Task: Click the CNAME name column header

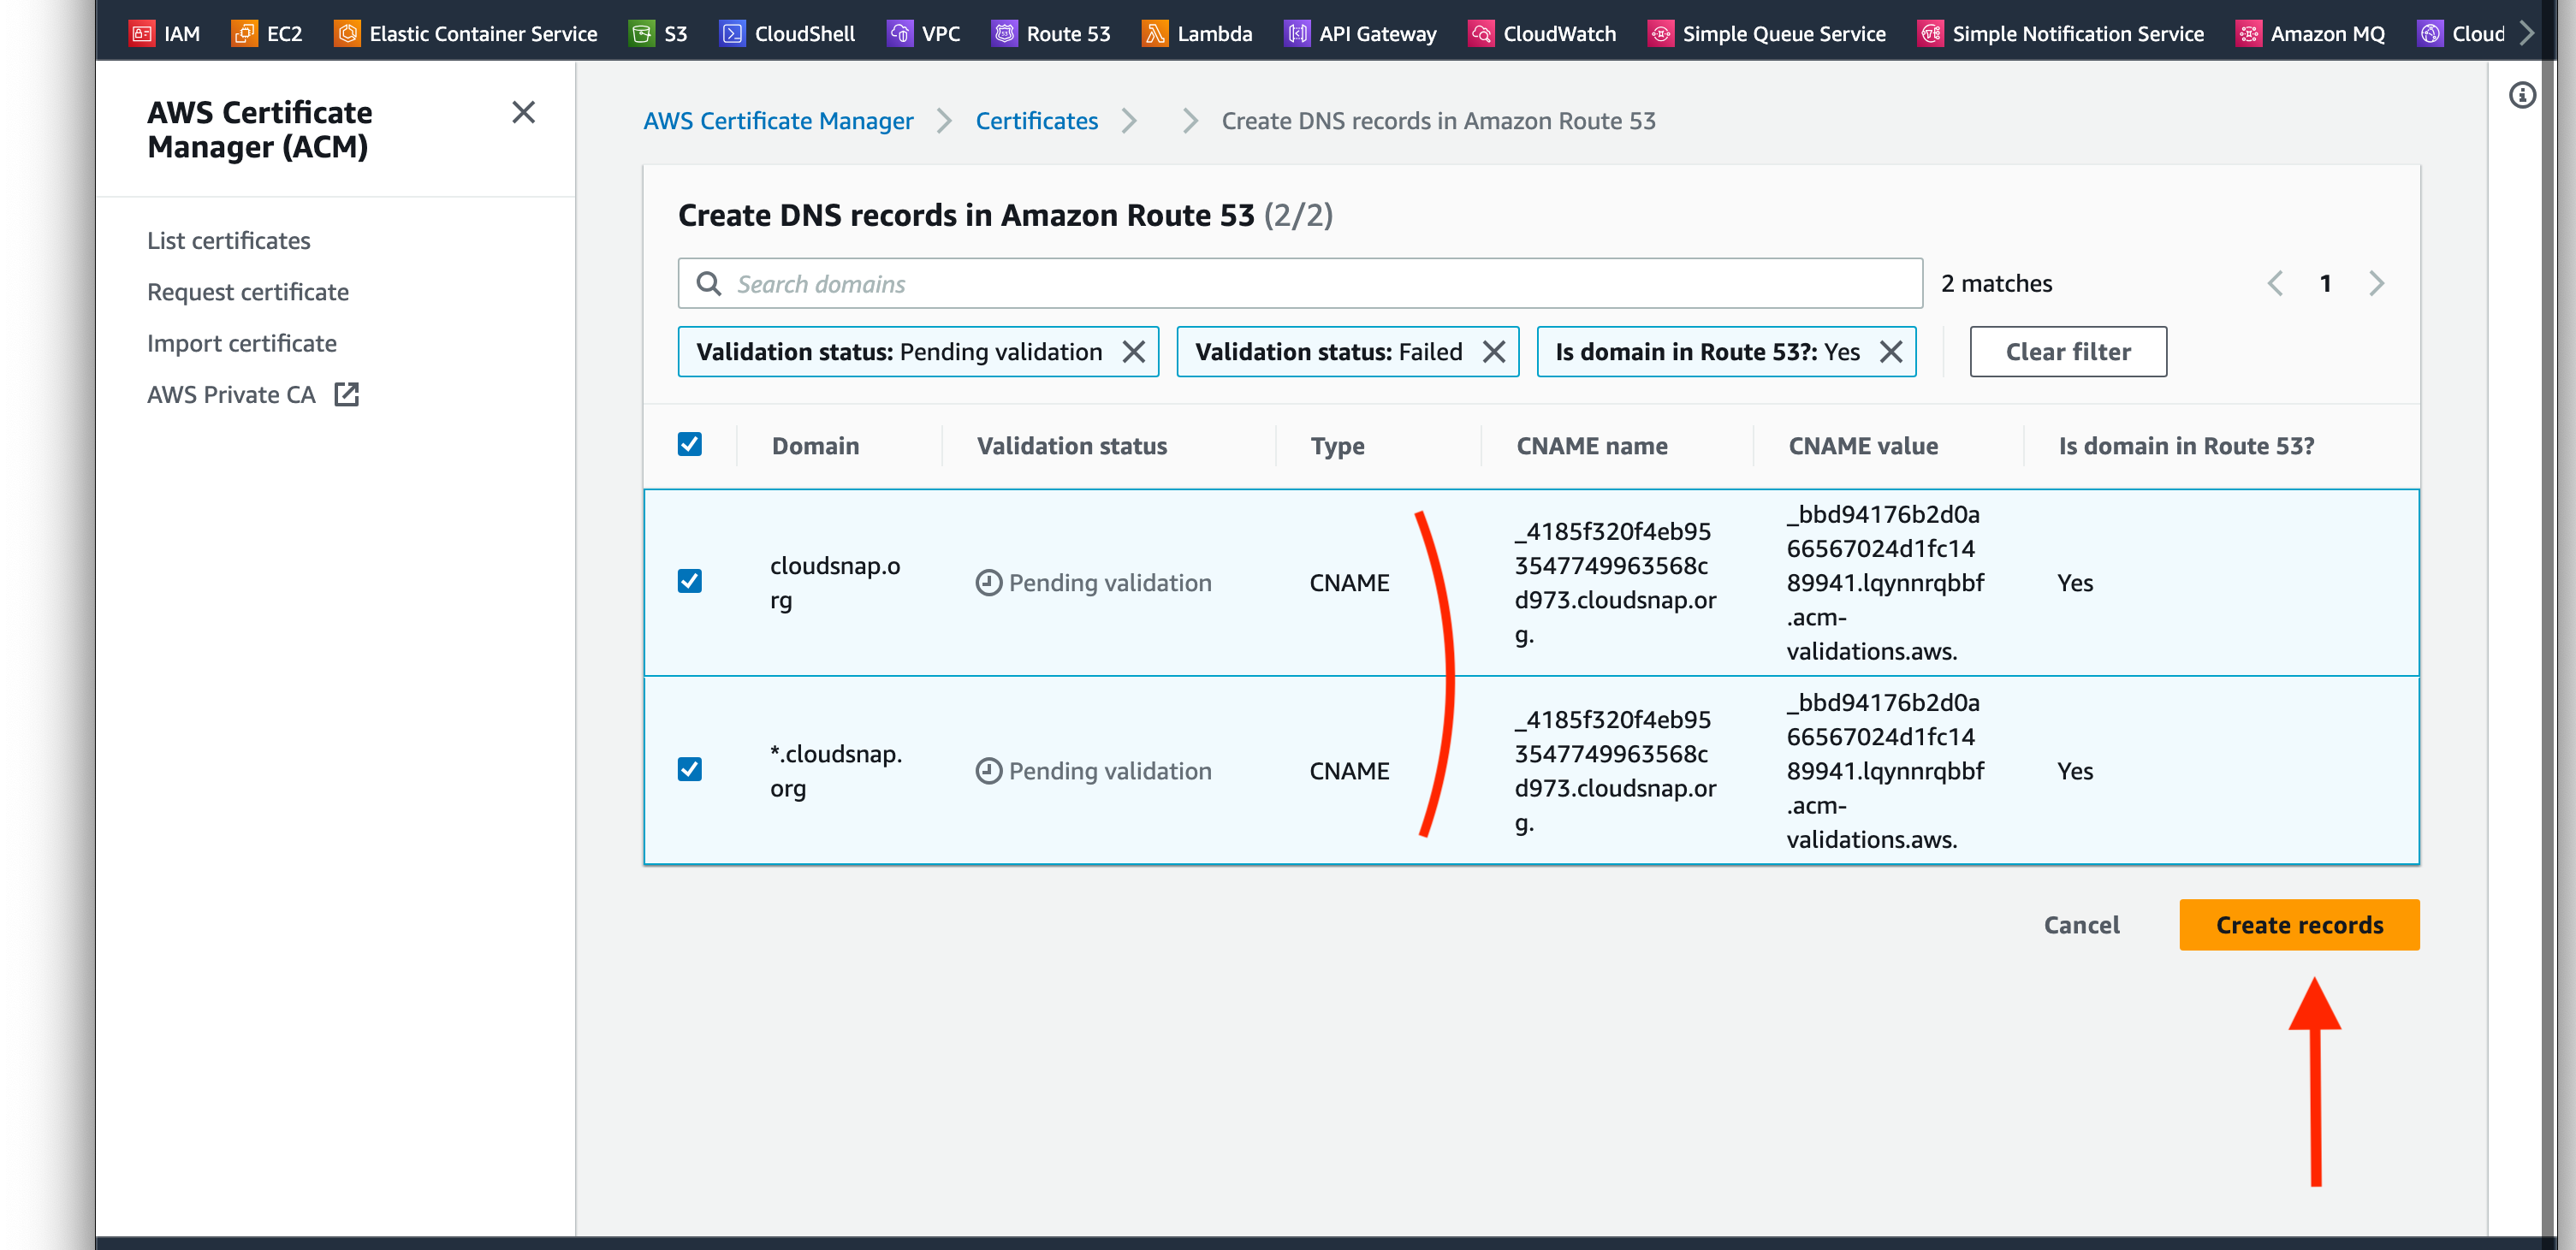Action: pos(1592,446)
